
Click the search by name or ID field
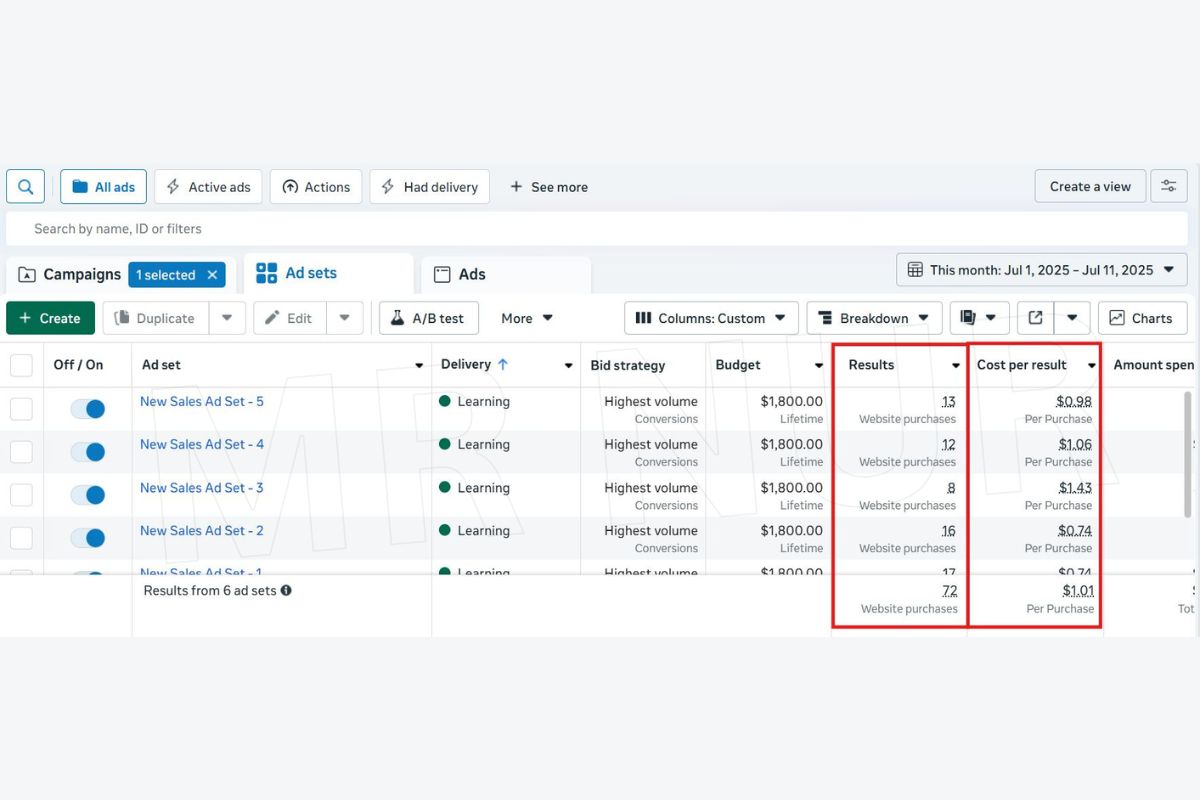(x=500, y=229)
